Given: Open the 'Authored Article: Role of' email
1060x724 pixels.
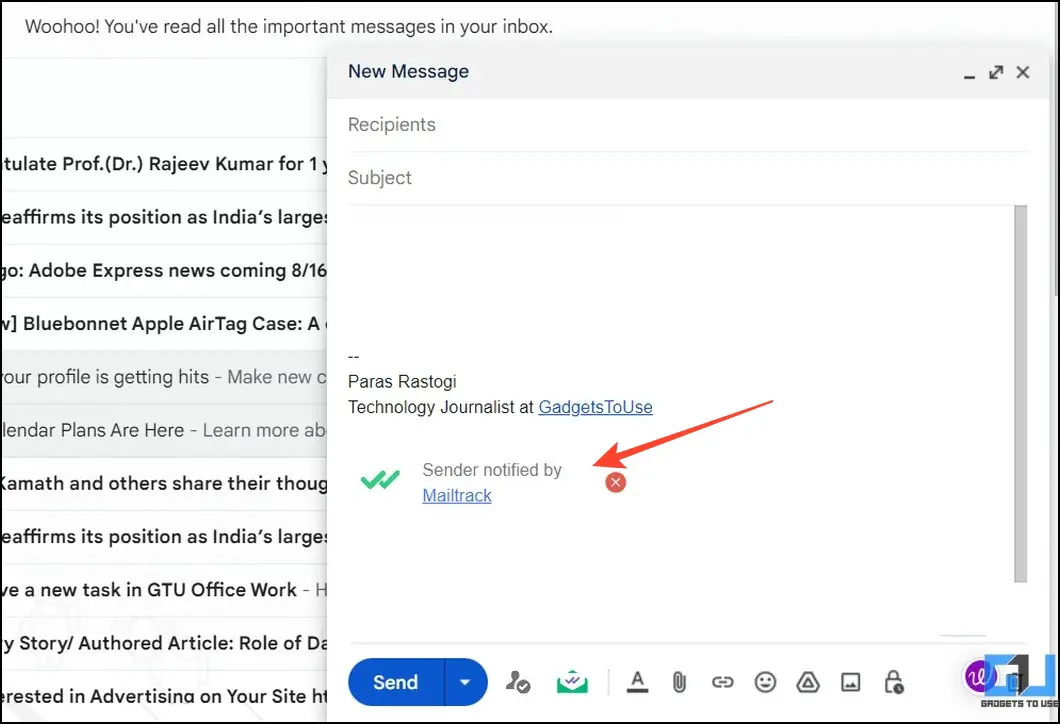Looking at the screenshot, I should [x=164, y=644].
